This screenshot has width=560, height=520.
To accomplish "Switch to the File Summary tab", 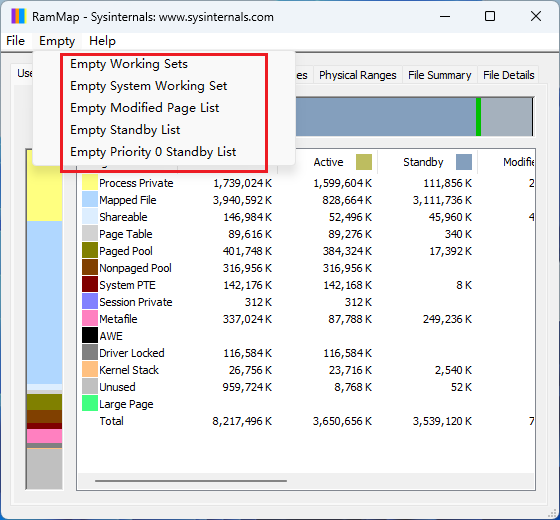I will pos(440,75).
